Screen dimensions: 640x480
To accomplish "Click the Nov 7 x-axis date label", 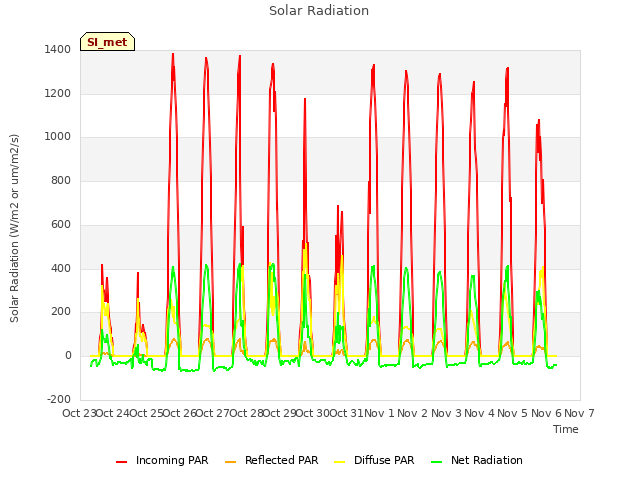I will tap(579, 413).
